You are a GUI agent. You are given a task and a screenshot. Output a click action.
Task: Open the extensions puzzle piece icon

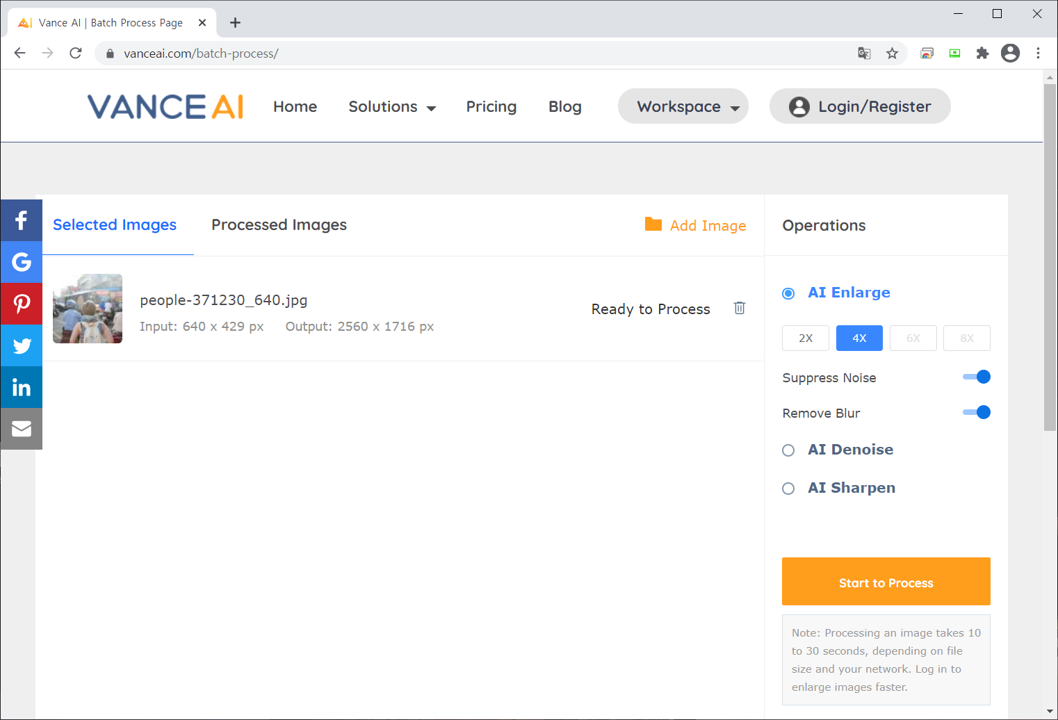click(982, 53)
